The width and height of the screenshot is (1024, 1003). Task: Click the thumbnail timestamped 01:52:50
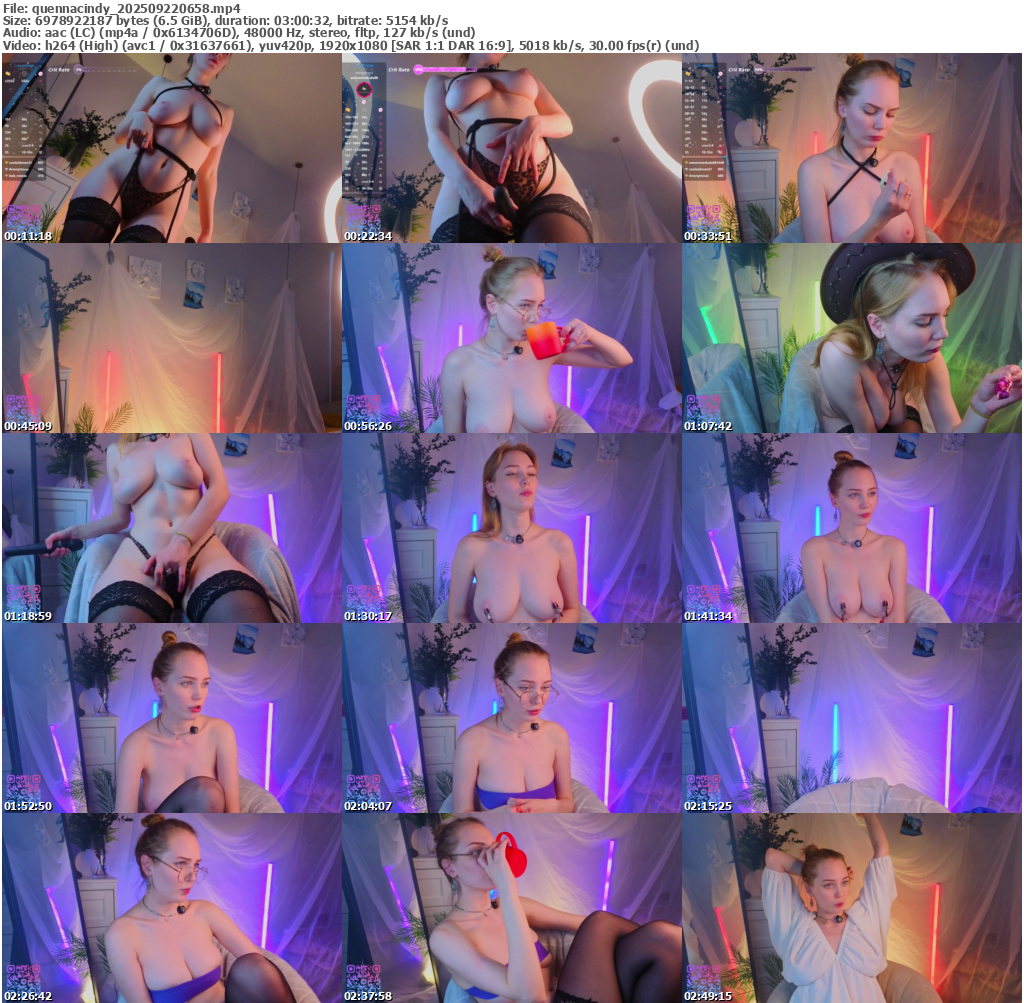click(x=171, y=718)
